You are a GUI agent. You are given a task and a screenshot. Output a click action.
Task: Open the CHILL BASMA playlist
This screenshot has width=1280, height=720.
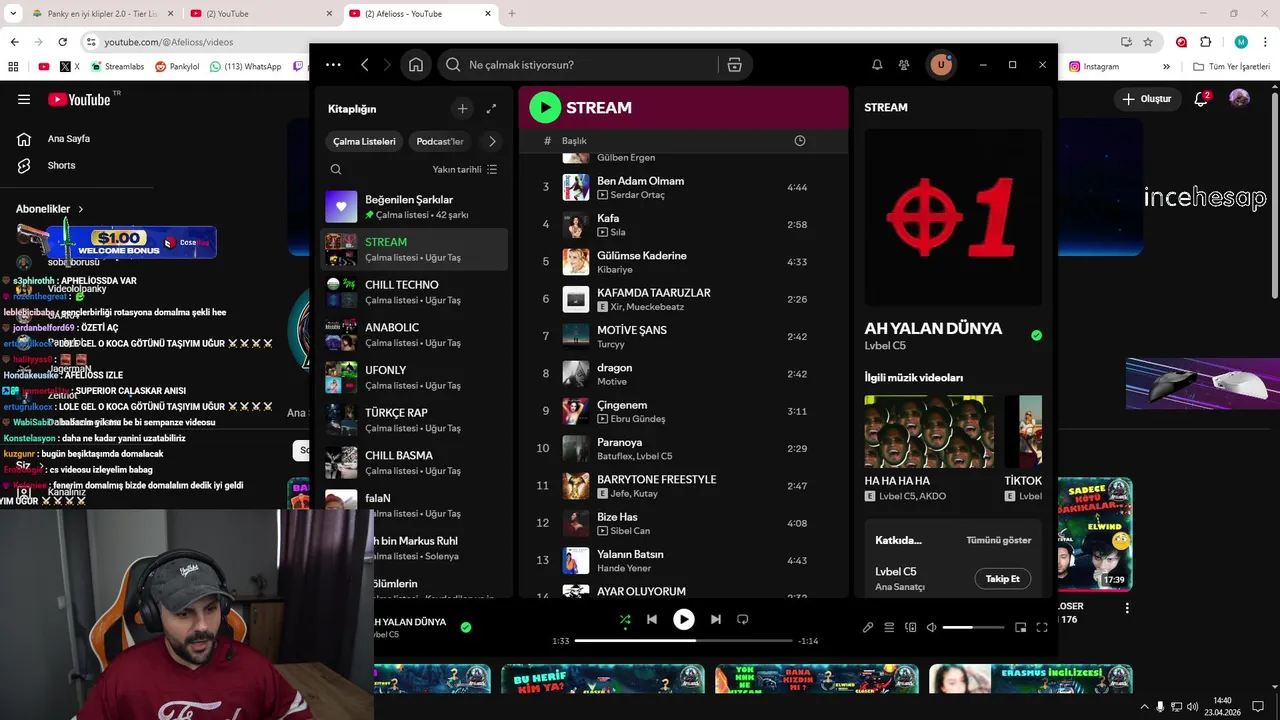[414, 463]
